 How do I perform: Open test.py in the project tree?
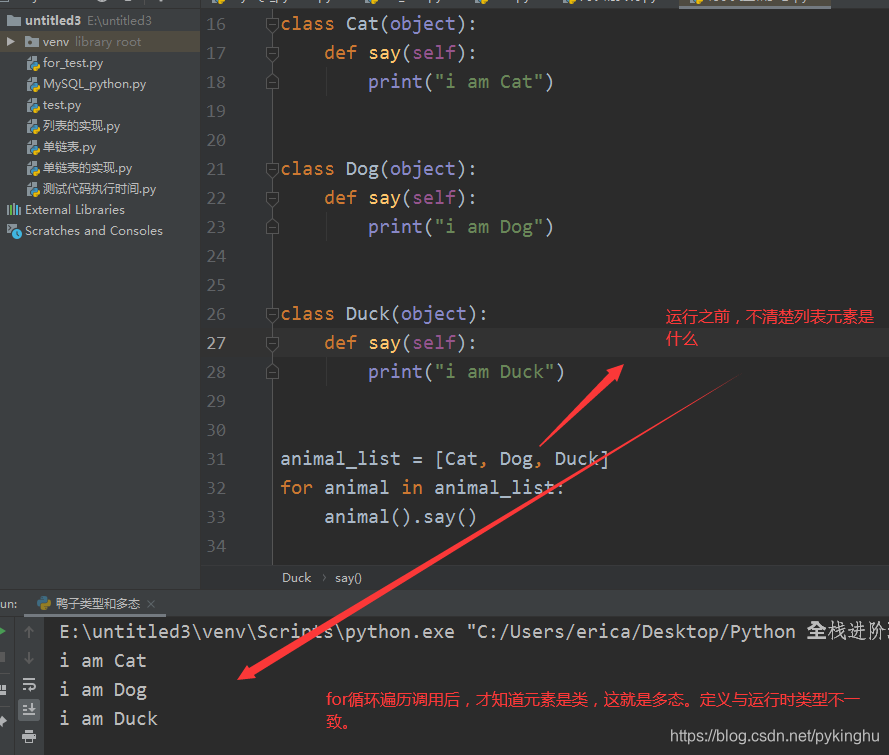pyautogui.click(x=62, y=105)
